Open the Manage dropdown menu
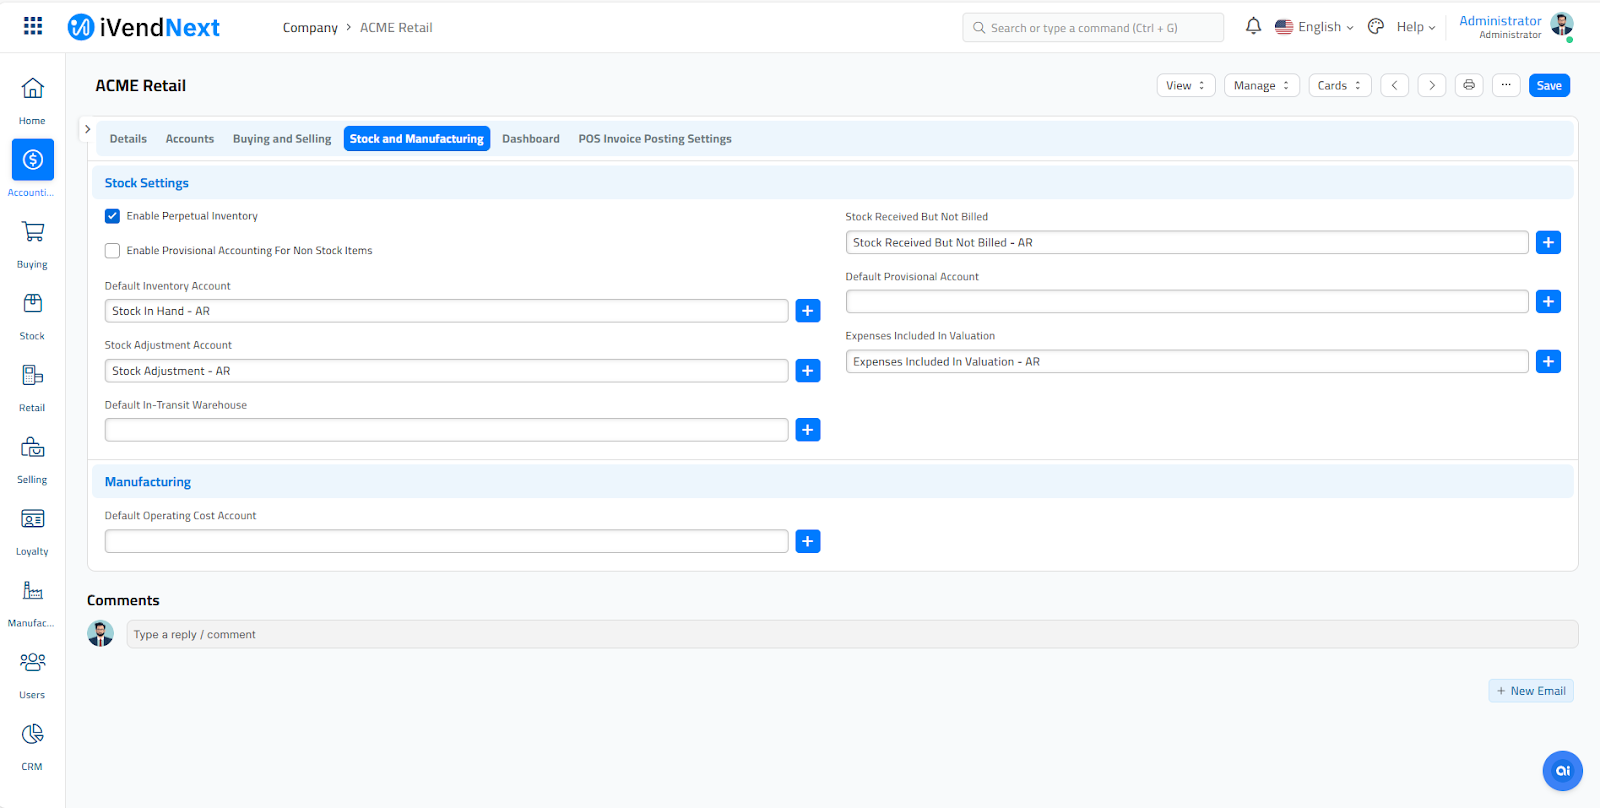Image resolution: width=1600 pixels, height=808 pixels. point(1261,86)
